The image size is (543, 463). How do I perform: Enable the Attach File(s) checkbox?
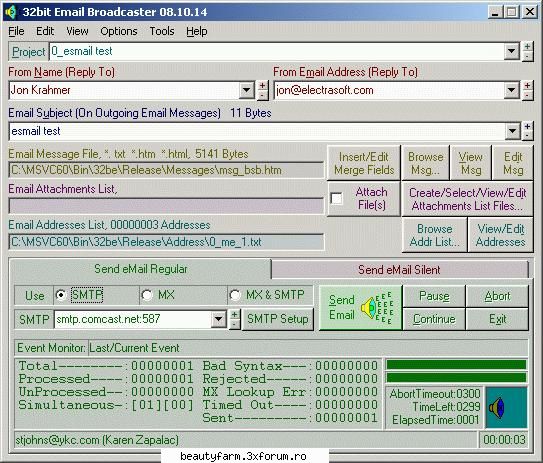point(337,199)
